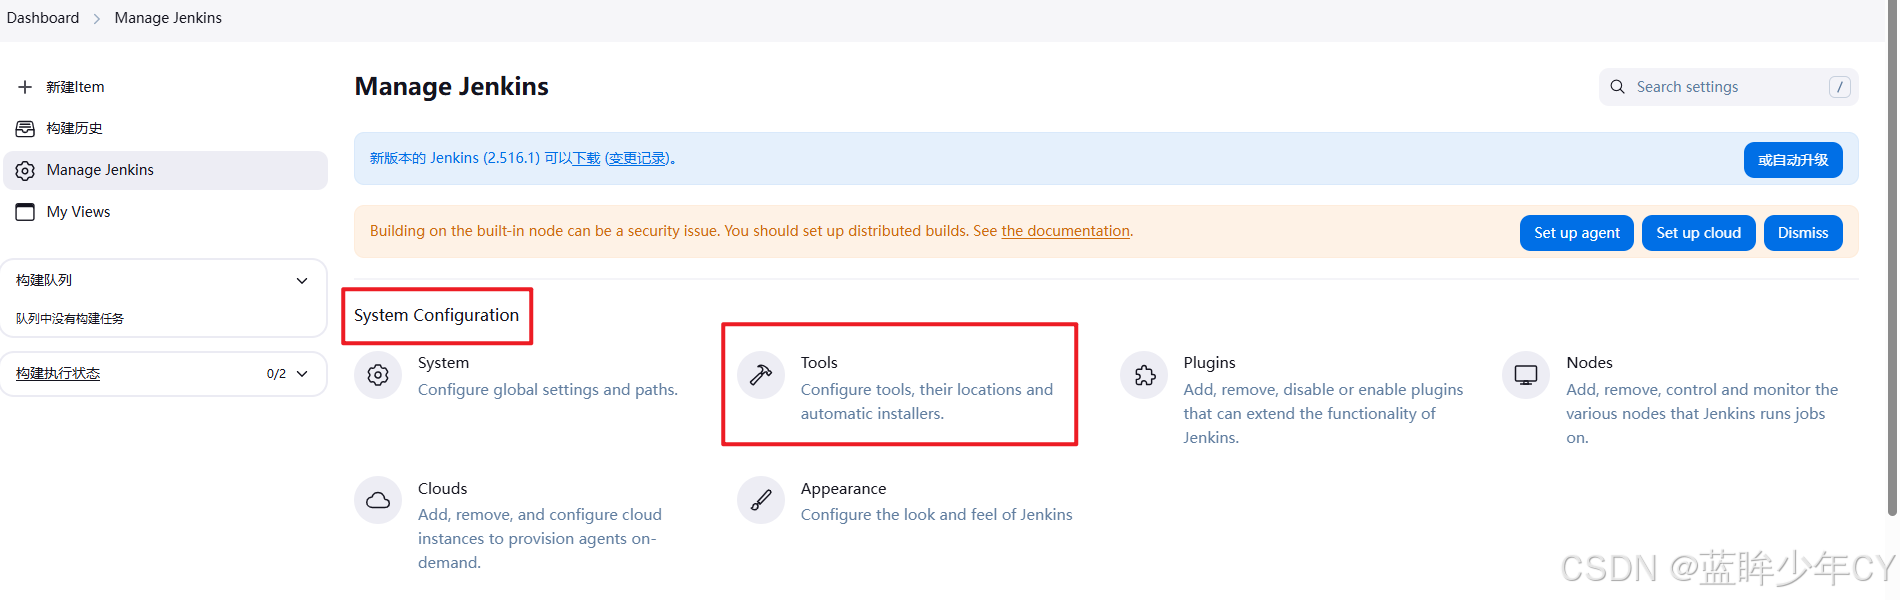Click the 构建执行状态 link
1900x600 pixels.
(x=58, y=374)
